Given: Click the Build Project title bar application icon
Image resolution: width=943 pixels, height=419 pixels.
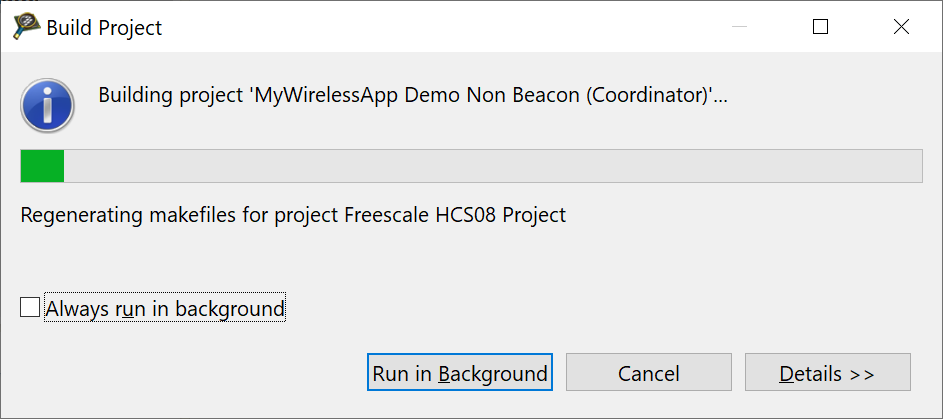Looking at the screenshot, I should (x=27, y=27).
